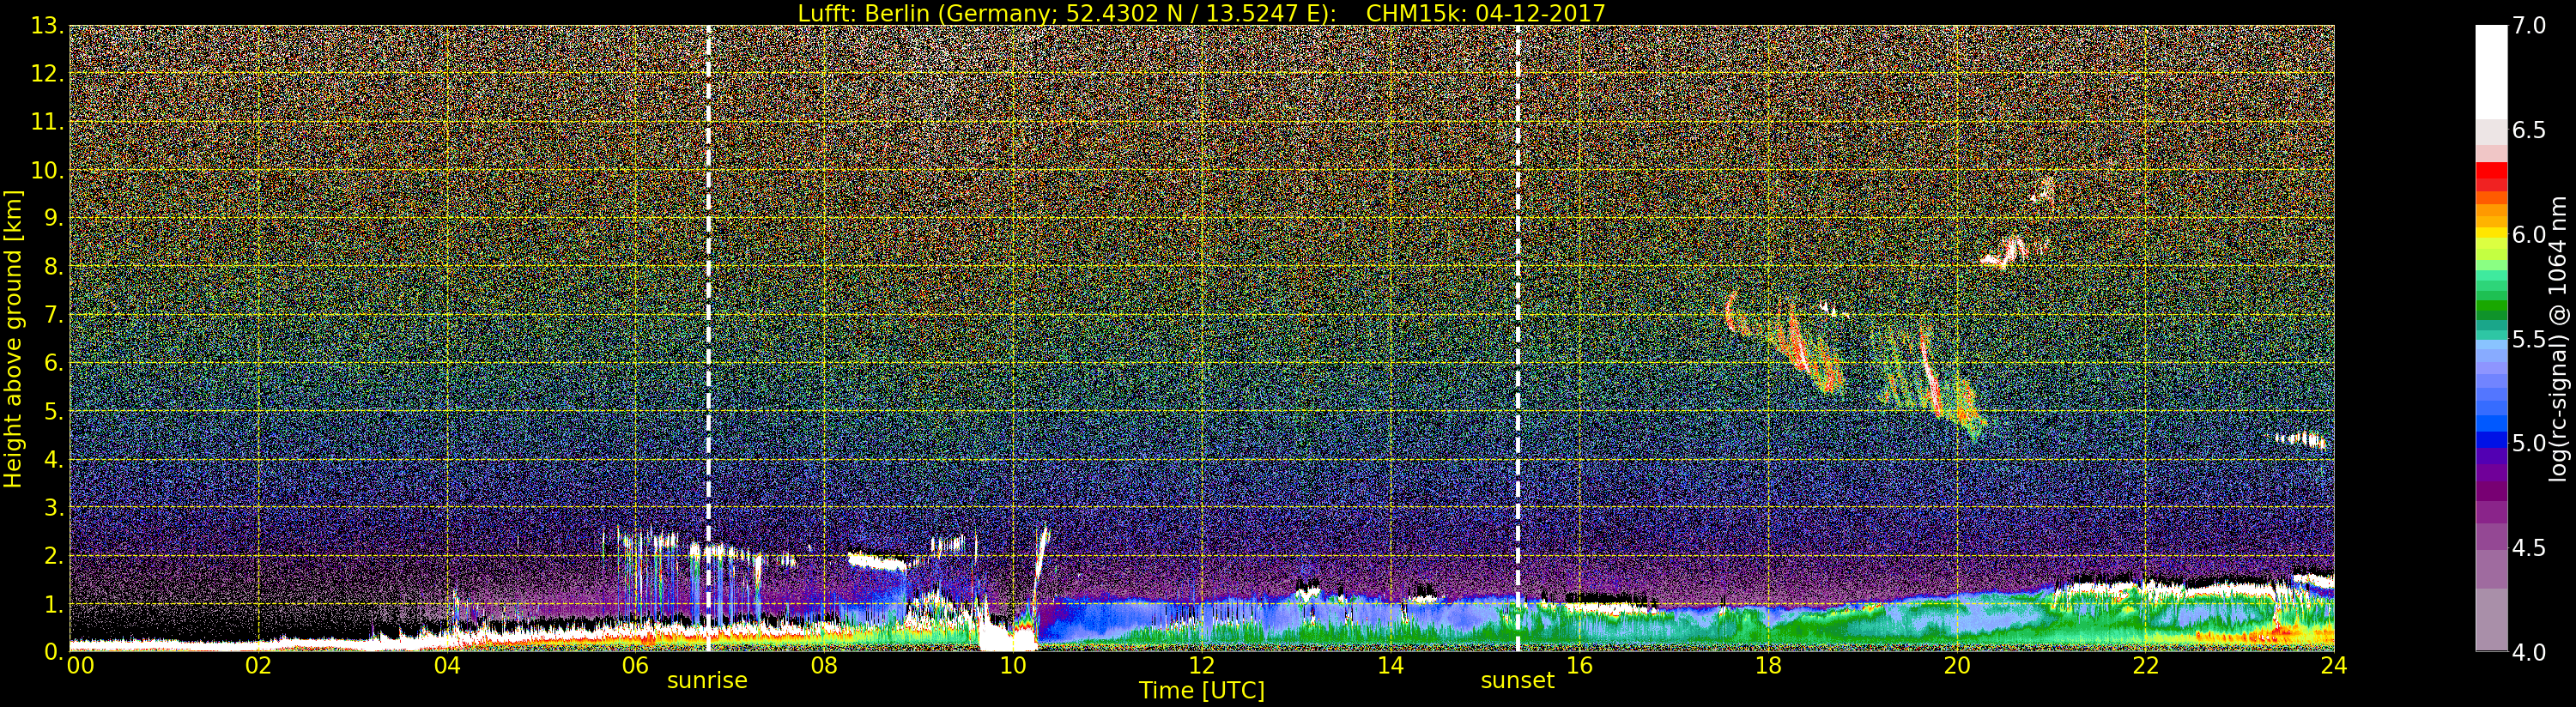Click the '04' time axis tick label
The height and width of the screenshot is (707, 2576).
[x=447, y=666]
